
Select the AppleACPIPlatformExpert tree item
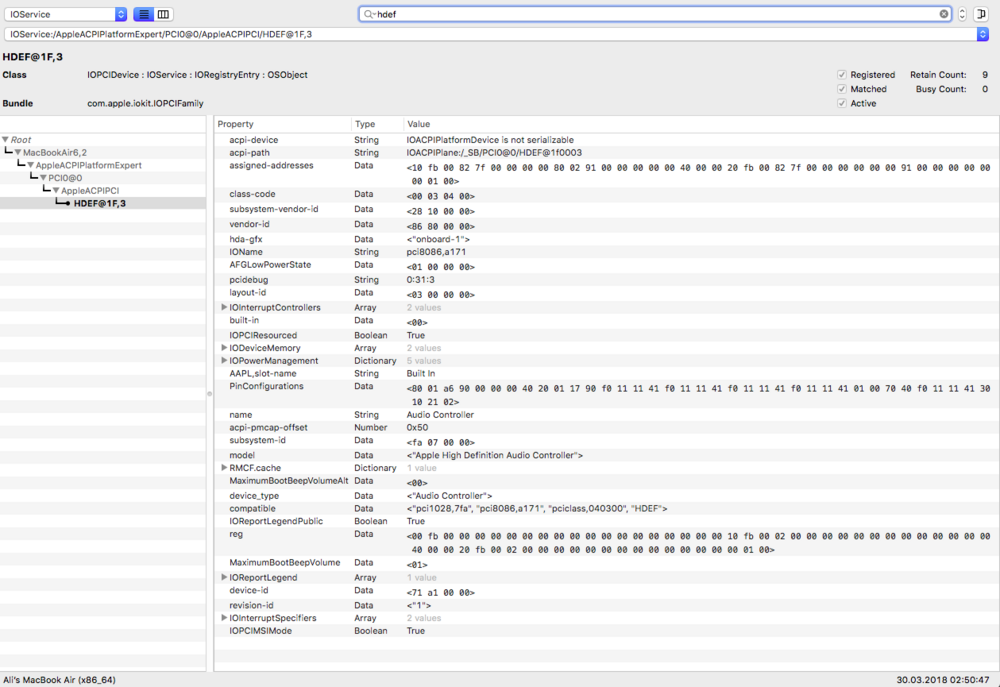click(89, 165)
